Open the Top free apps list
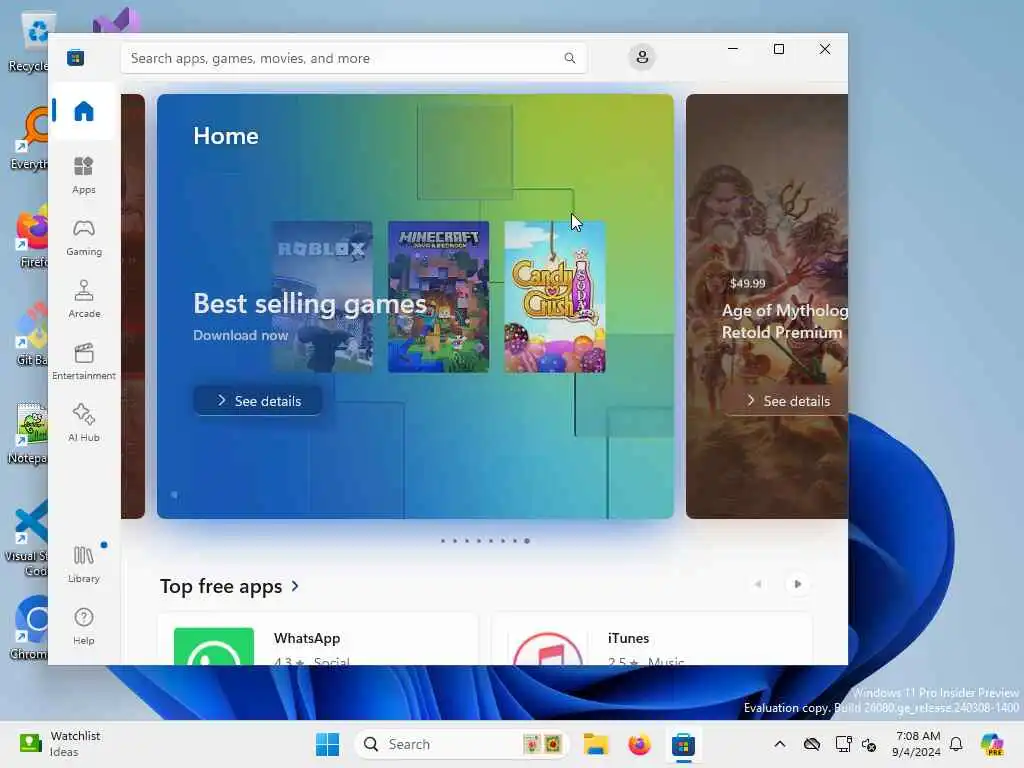This screenshot has width=1024, height=768. pos(229,586)
